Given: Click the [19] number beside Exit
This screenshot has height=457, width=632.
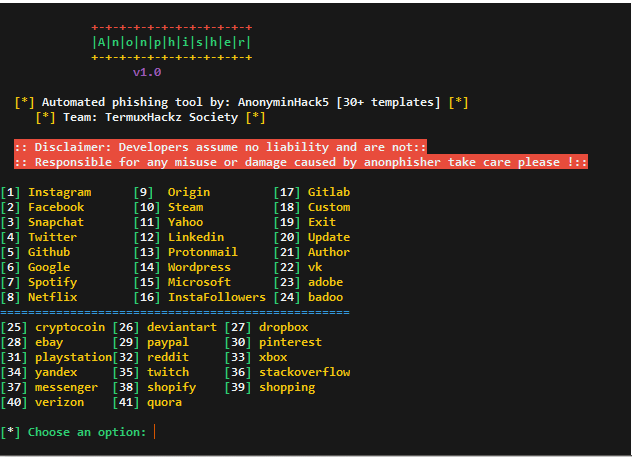Looking at the screenshot, I should [287, 222].
